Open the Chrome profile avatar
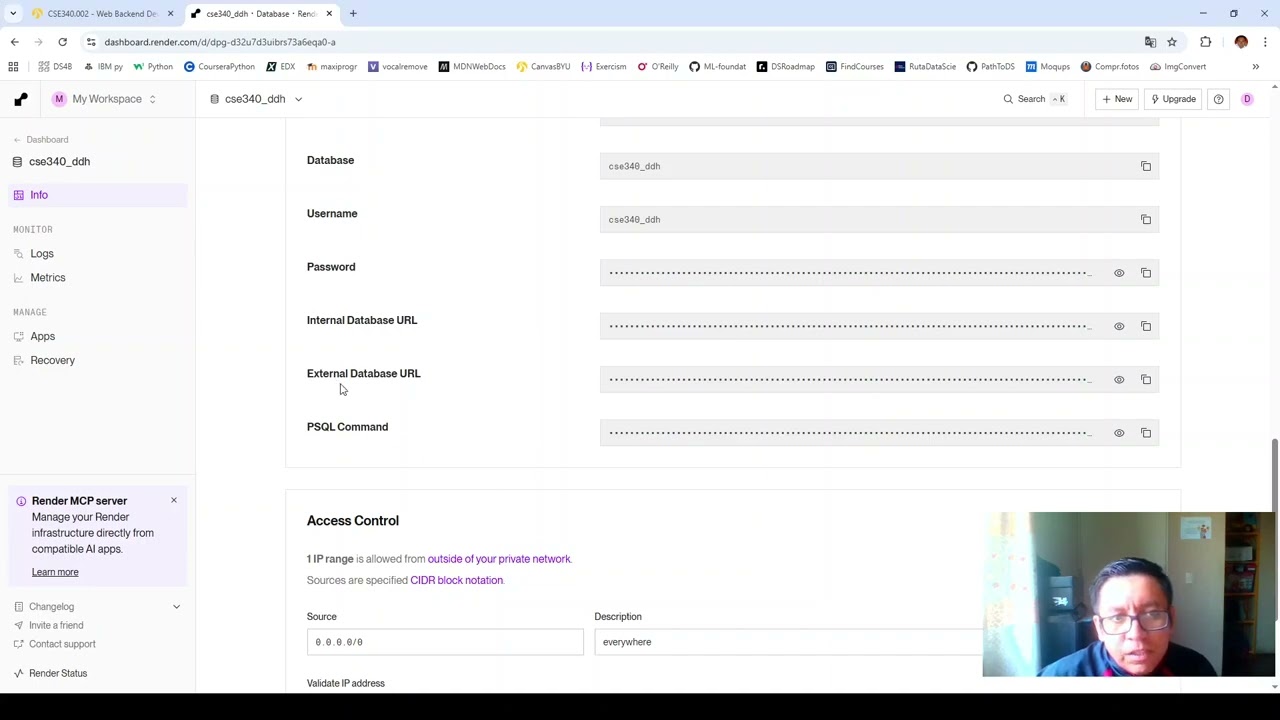The height and width of the screenshot is (720, 1280). tap(1241, 42)
